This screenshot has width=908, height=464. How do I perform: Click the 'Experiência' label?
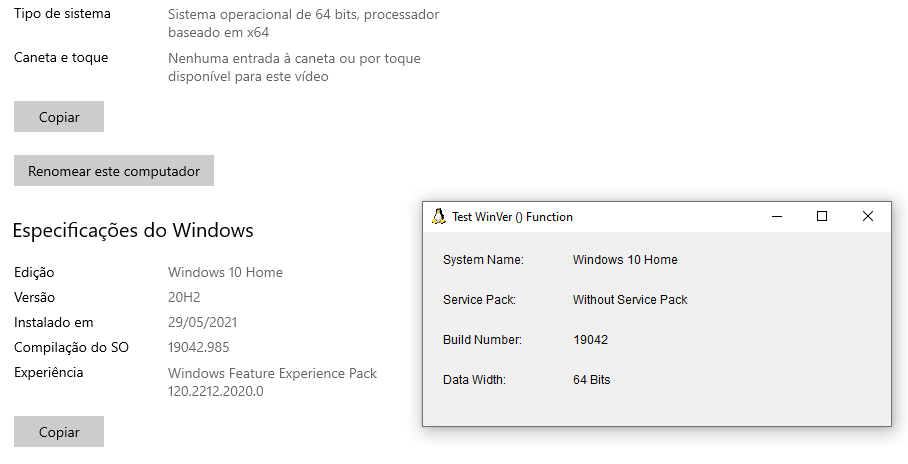tap(49, 372)
